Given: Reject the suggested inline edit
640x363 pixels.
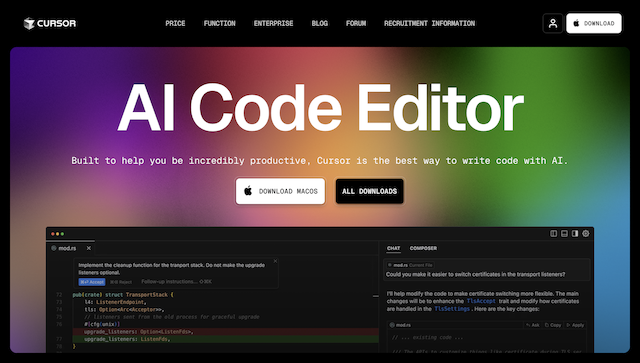Looking at the screenshot, I should (x=121, y=282).
